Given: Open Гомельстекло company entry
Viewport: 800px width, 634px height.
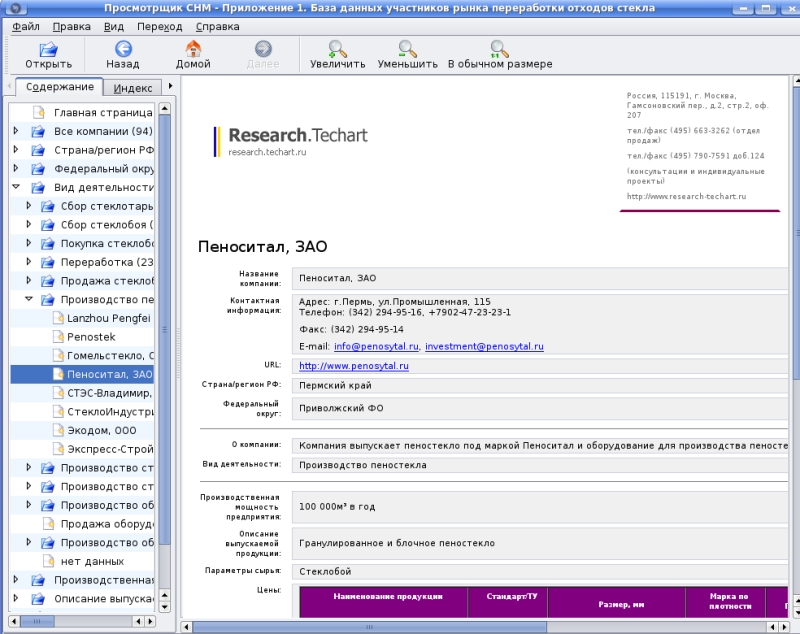Looking at the screenshot, I should coord(110,356).
